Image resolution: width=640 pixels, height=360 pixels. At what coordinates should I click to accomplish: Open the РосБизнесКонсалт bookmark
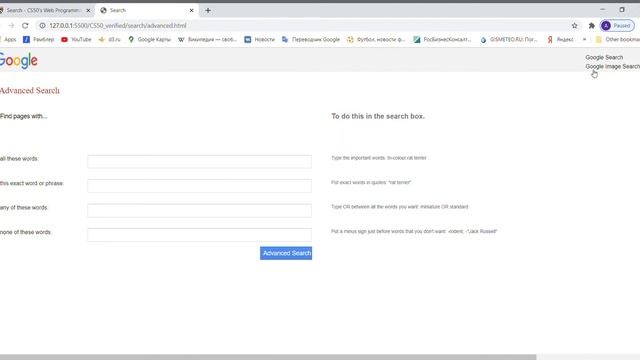(x=442, y=40)
